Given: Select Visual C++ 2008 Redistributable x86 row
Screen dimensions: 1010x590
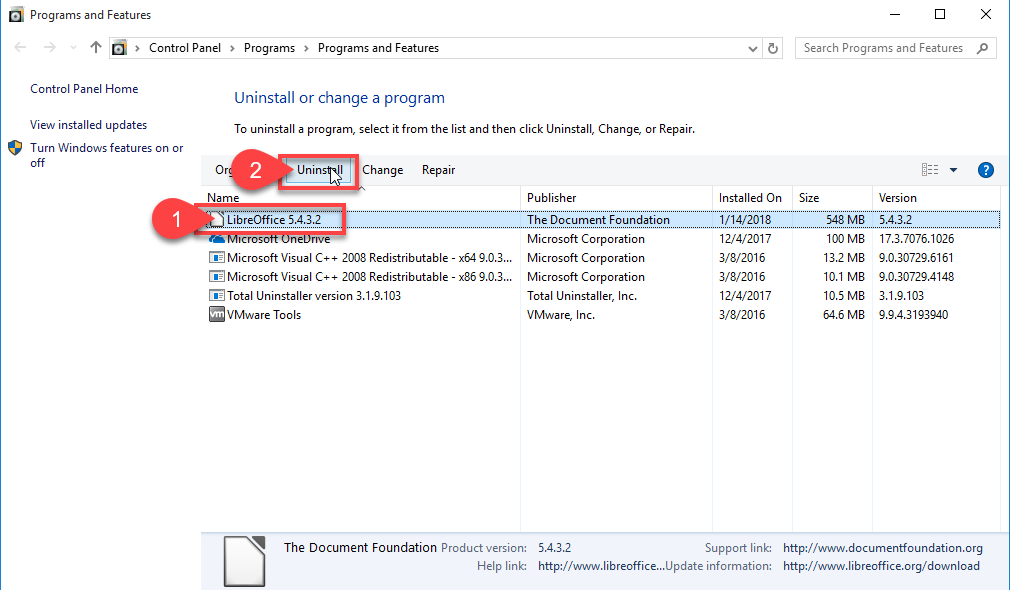Looking at the screenshot, I should coord(600,277).
